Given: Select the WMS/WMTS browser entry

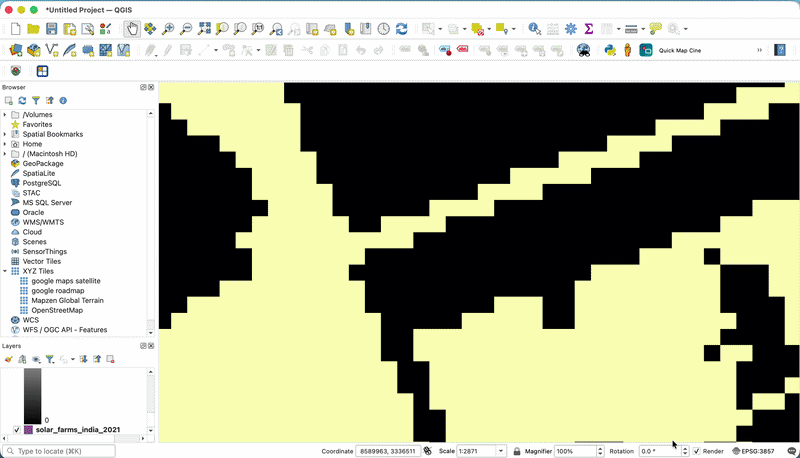Looking at the screenshot, I should pos(43,222).
